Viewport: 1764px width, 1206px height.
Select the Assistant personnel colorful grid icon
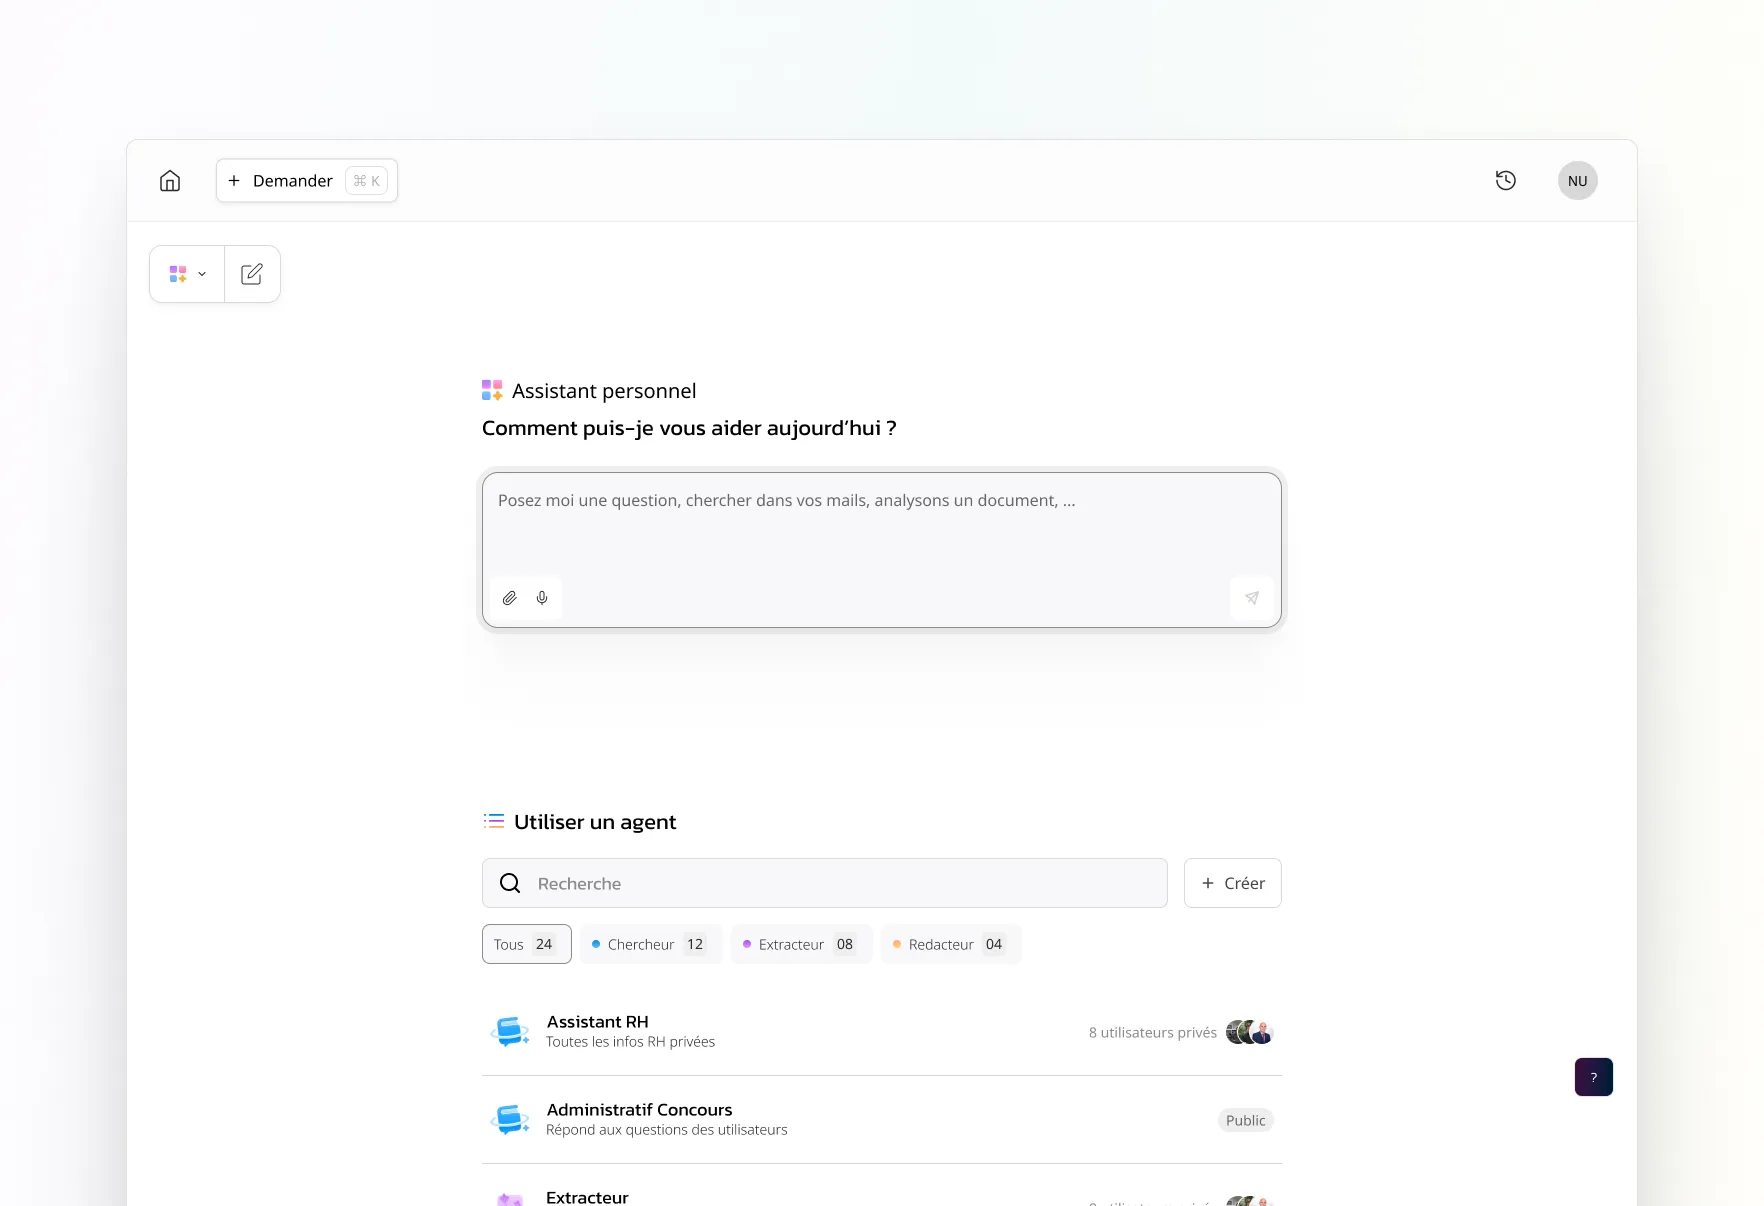[179, 273]
